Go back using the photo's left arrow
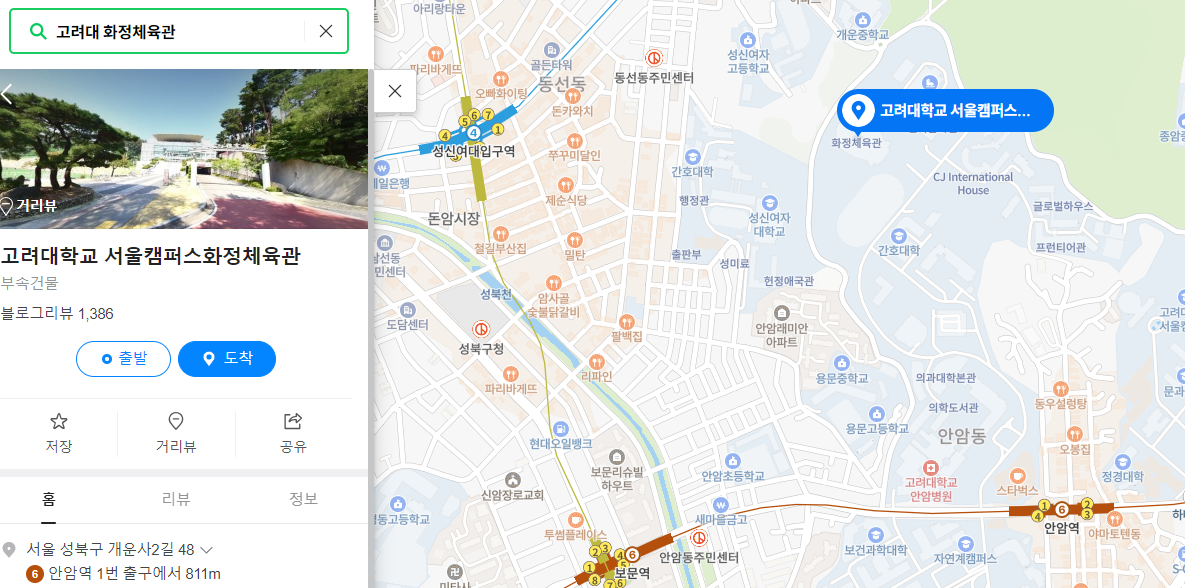1185x588 pixels. click(8, 94)
